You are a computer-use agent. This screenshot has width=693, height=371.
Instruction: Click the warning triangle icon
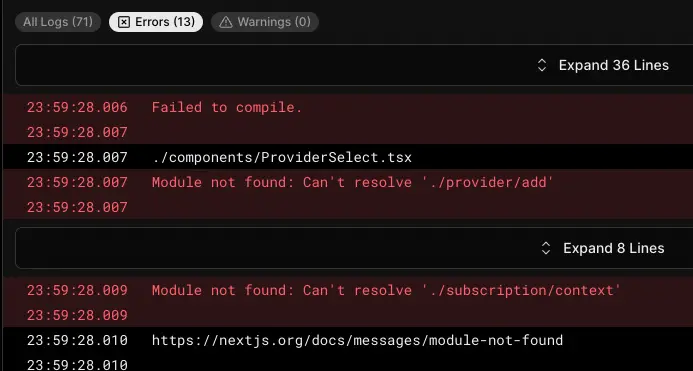[226, 22]
